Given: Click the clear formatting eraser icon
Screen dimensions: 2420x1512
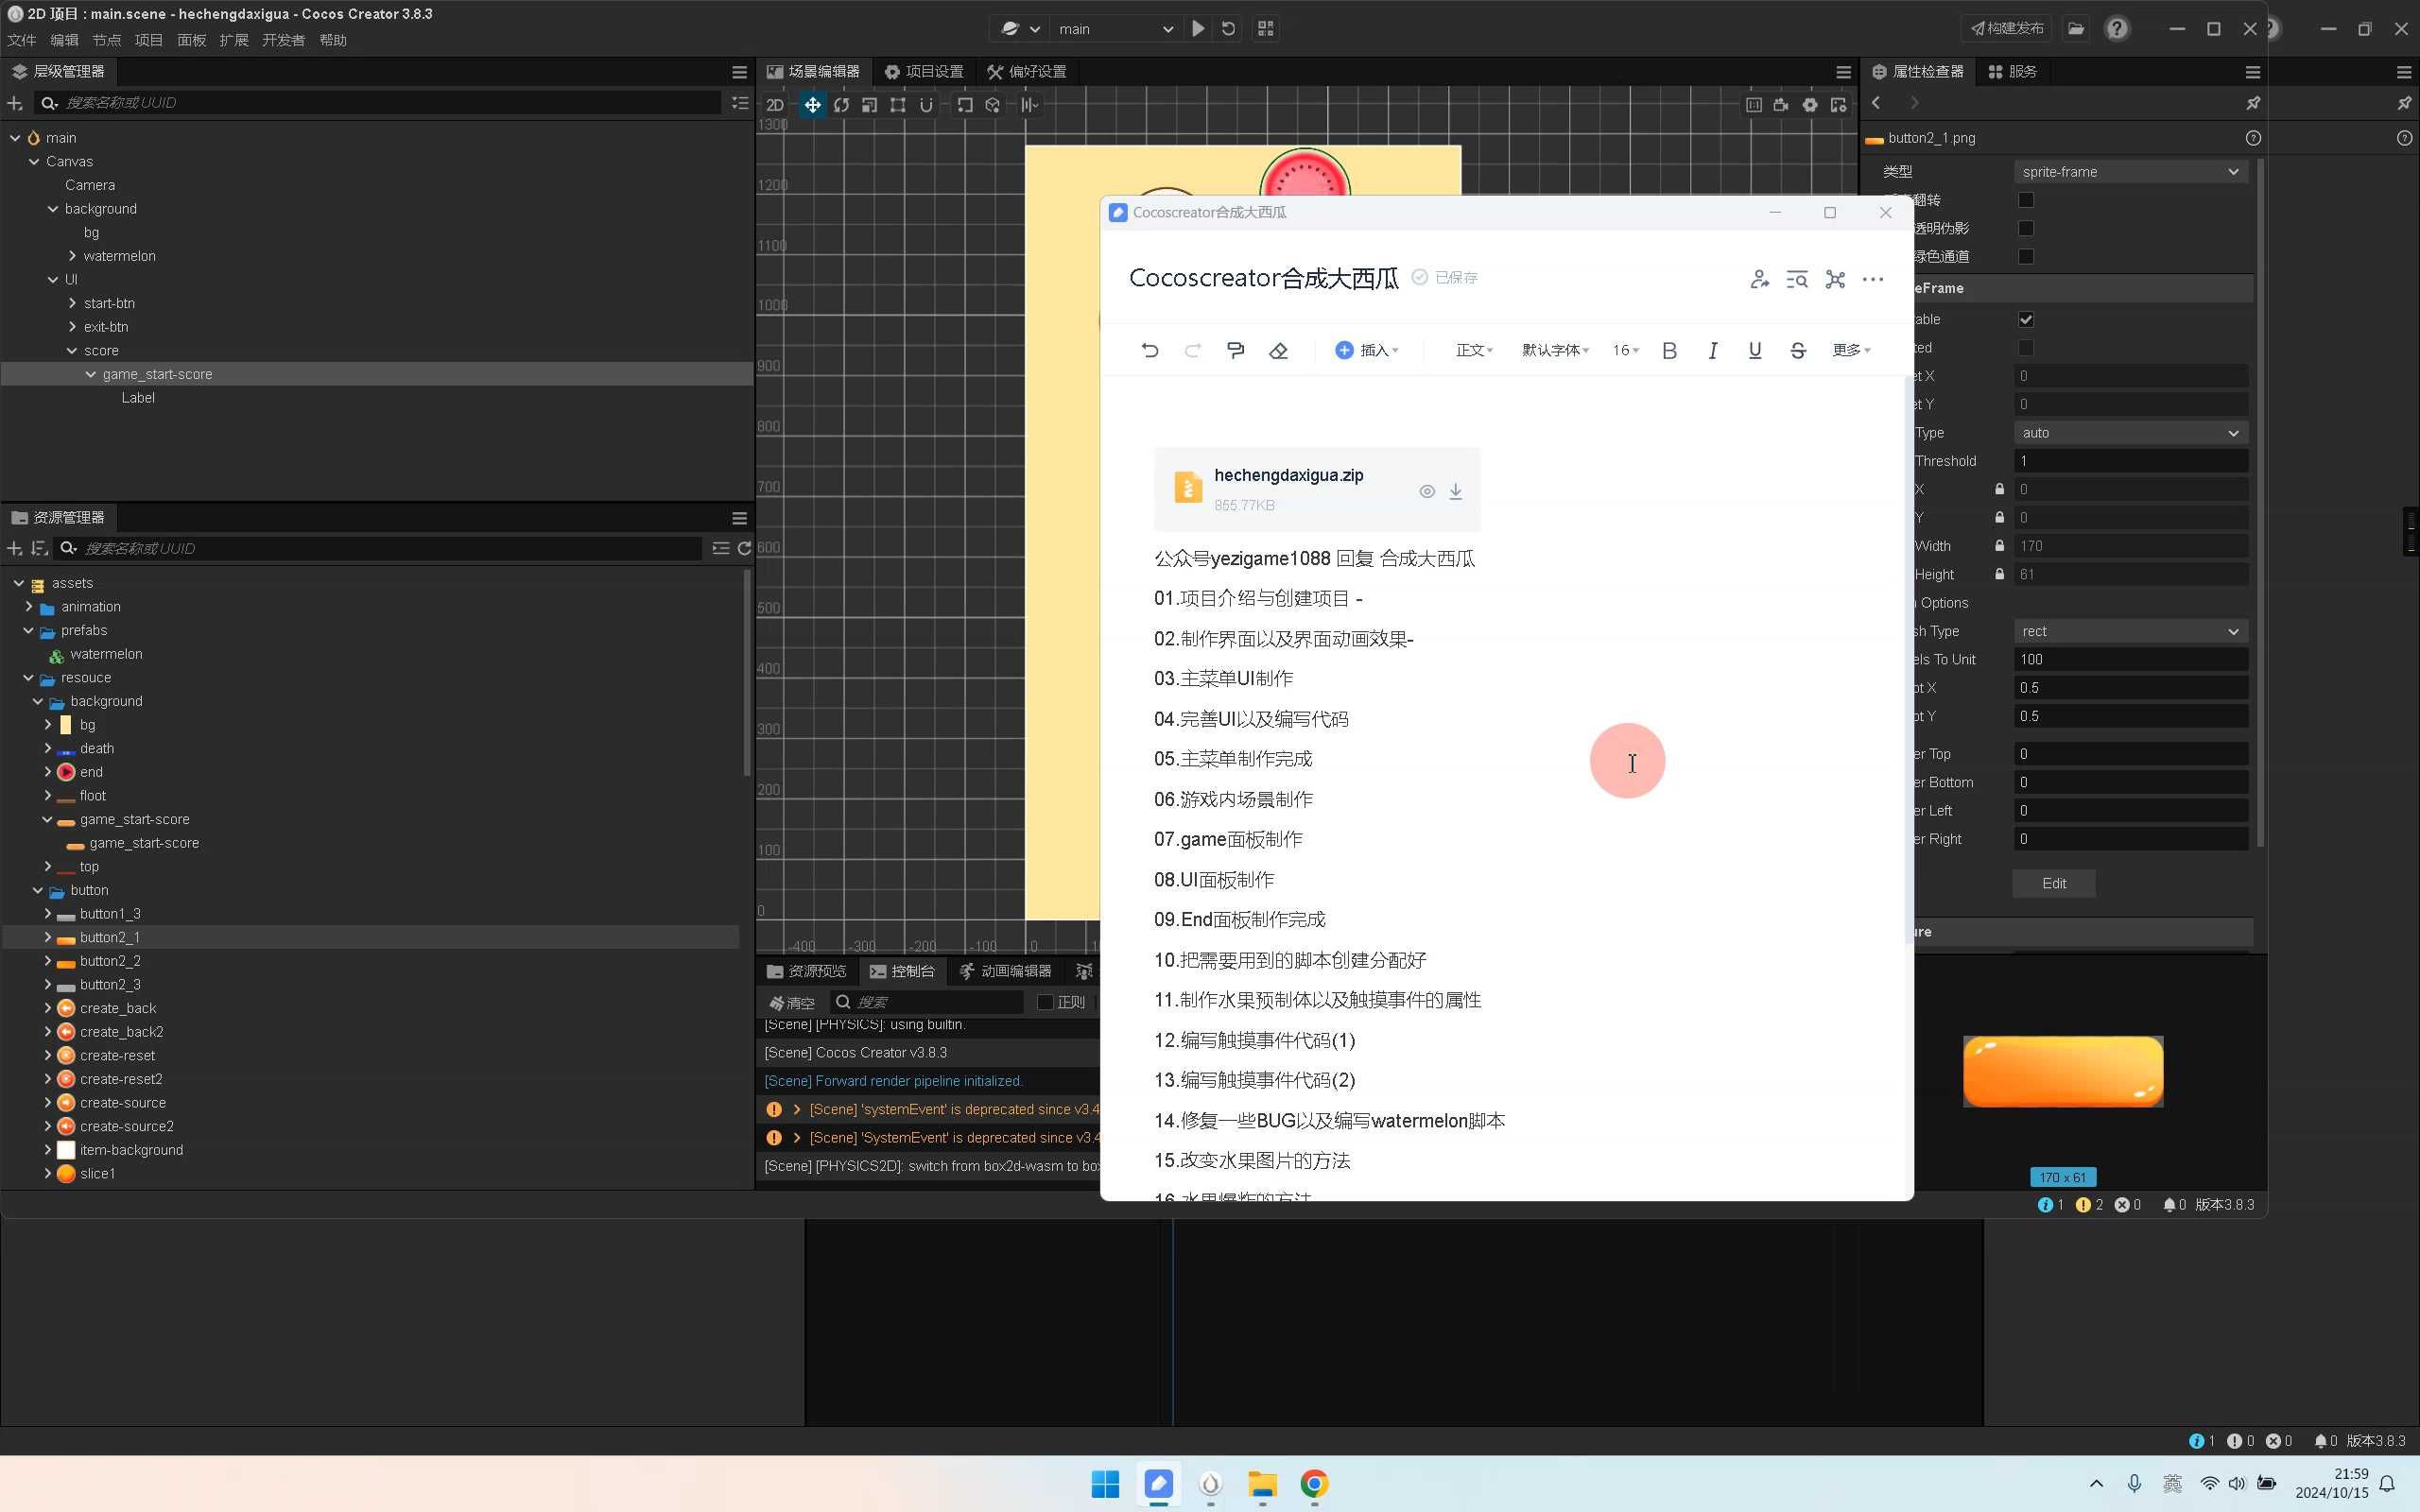Looking at the screenshot, I should (1278, 350).
